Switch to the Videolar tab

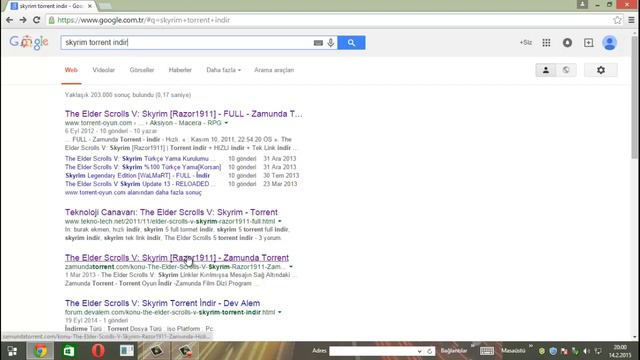pos(104,70)
